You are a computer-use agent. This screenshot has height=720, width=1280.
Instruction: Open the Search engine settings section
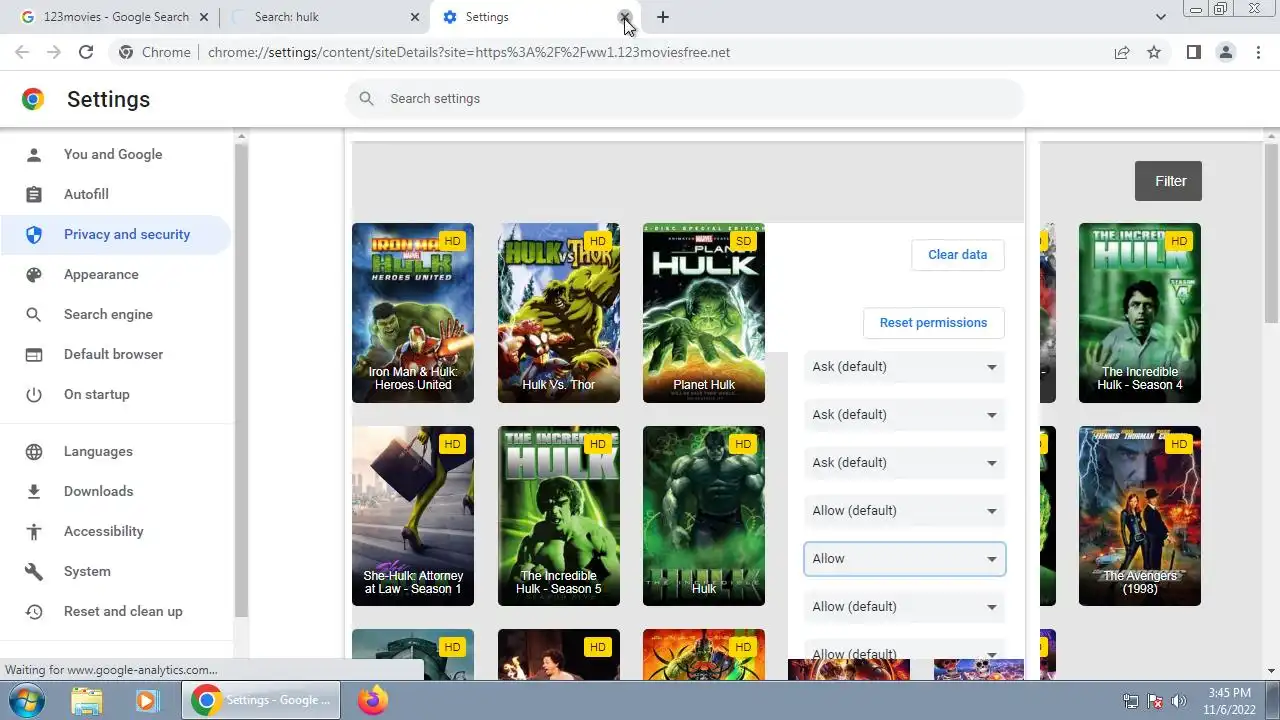115,314
